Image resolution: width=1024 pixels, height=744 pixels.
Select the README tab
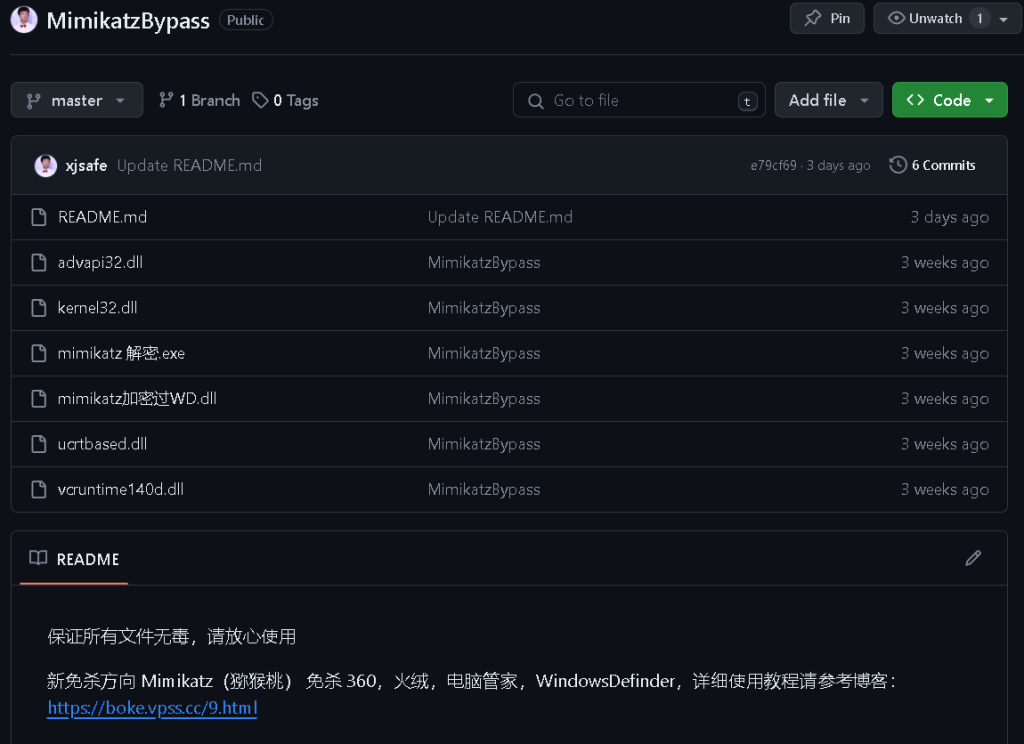74,559
